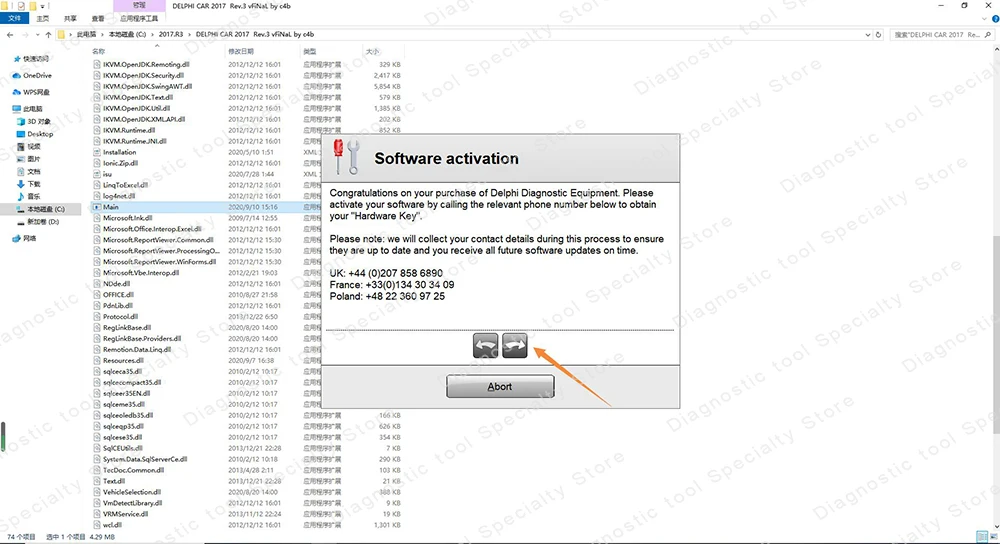The height and width of the screenshot is (544, 1000).
Task: Open 下载 folder in sidebar
Action: (x=33, y=184)
